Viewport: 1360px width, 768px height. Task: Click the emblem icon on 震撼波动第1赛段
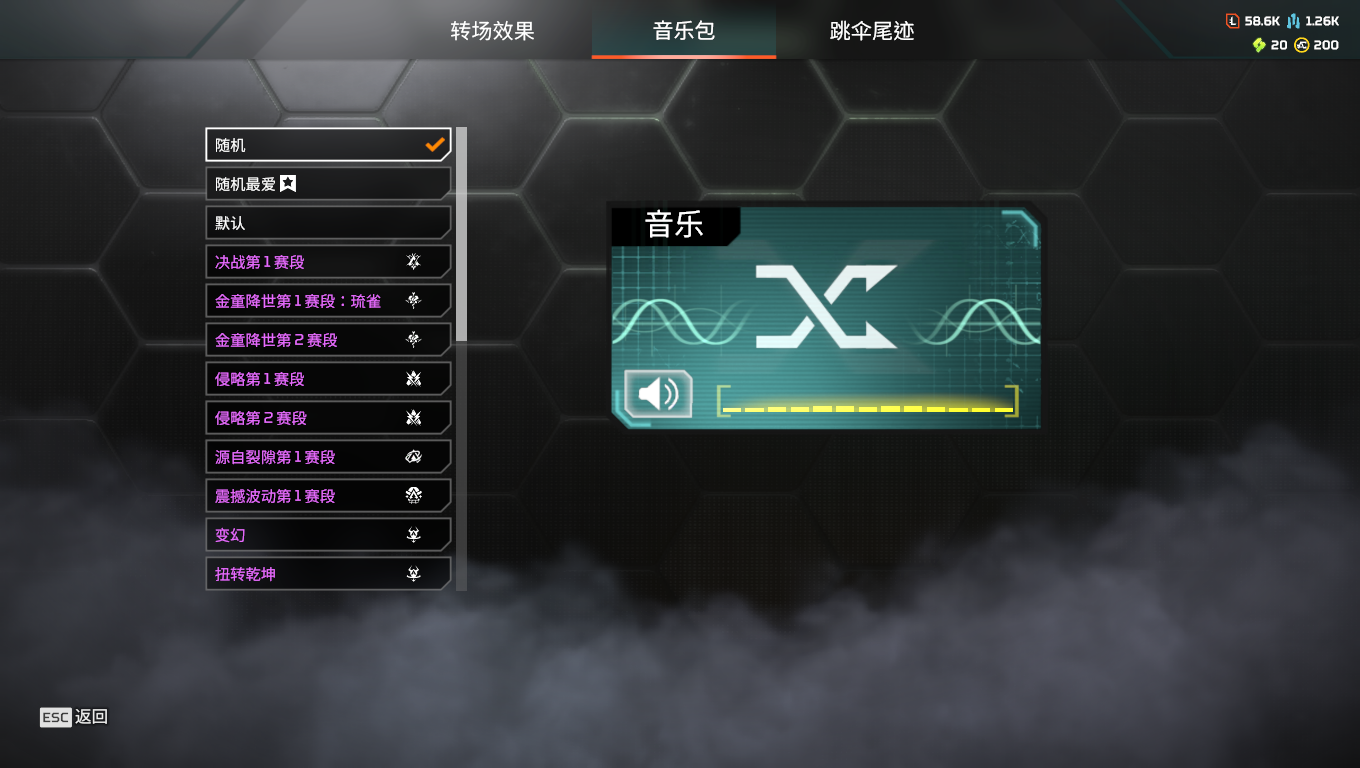(x=413, y=496)
